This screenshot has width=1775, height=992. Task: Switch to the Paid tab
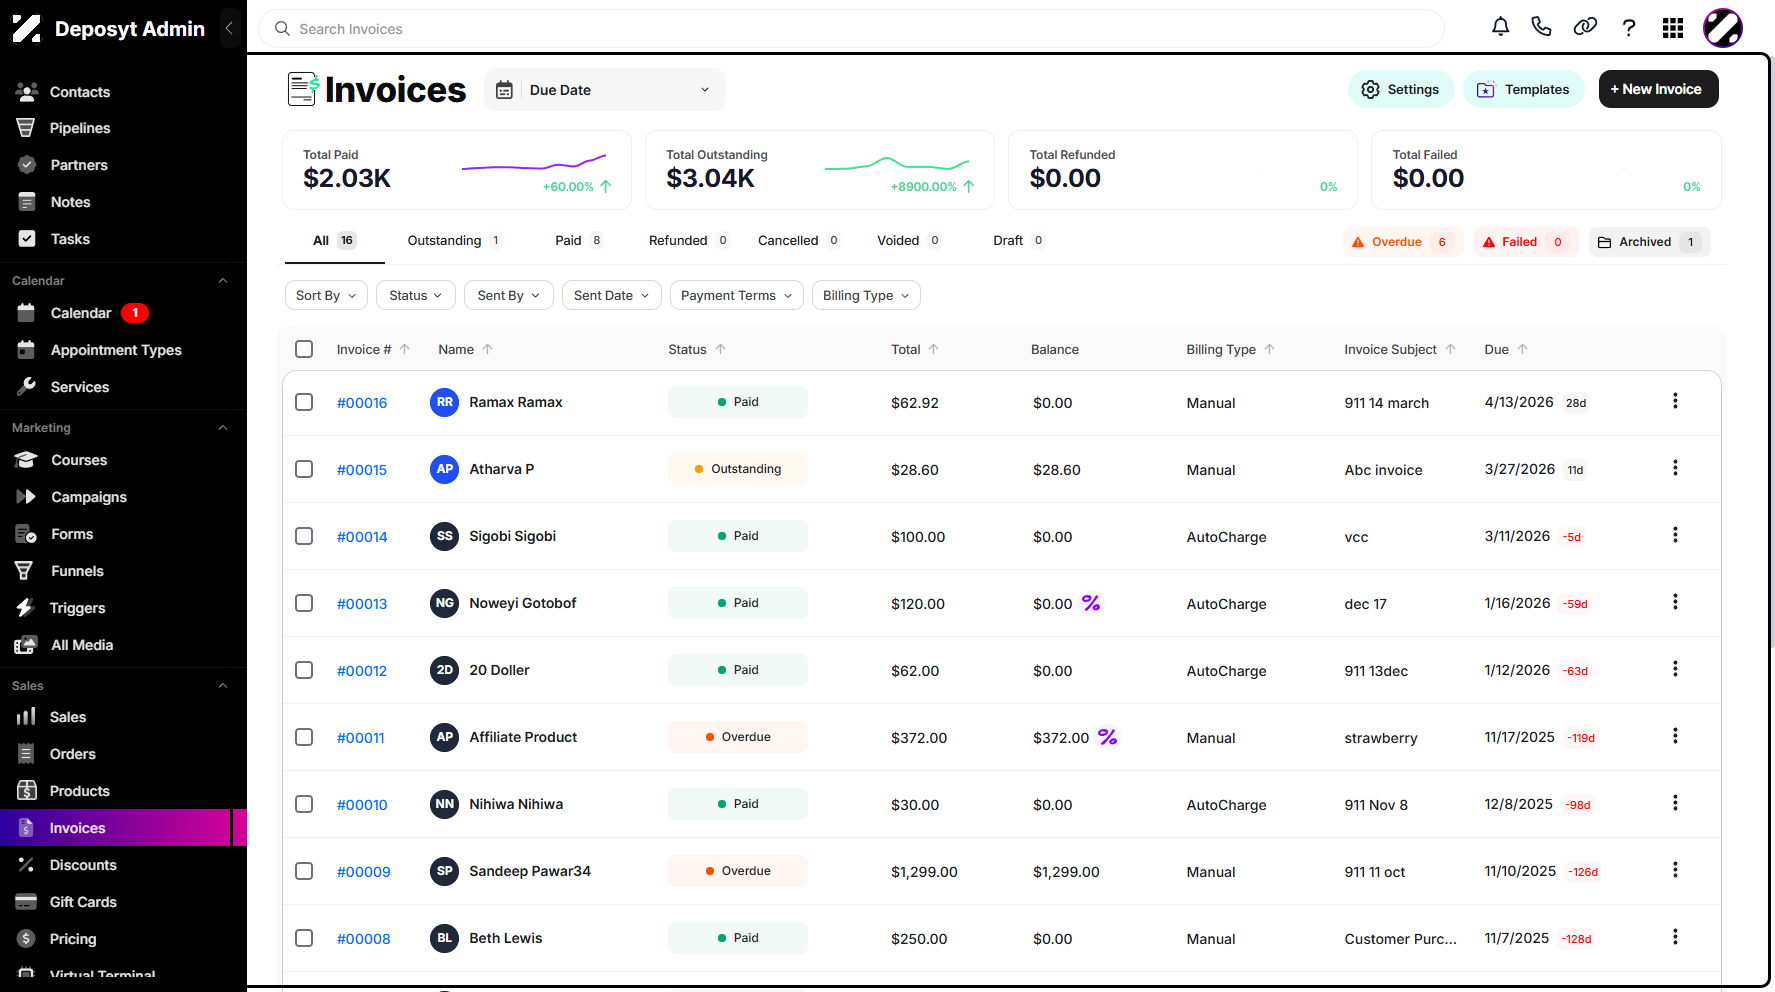(x=579, y=240)
